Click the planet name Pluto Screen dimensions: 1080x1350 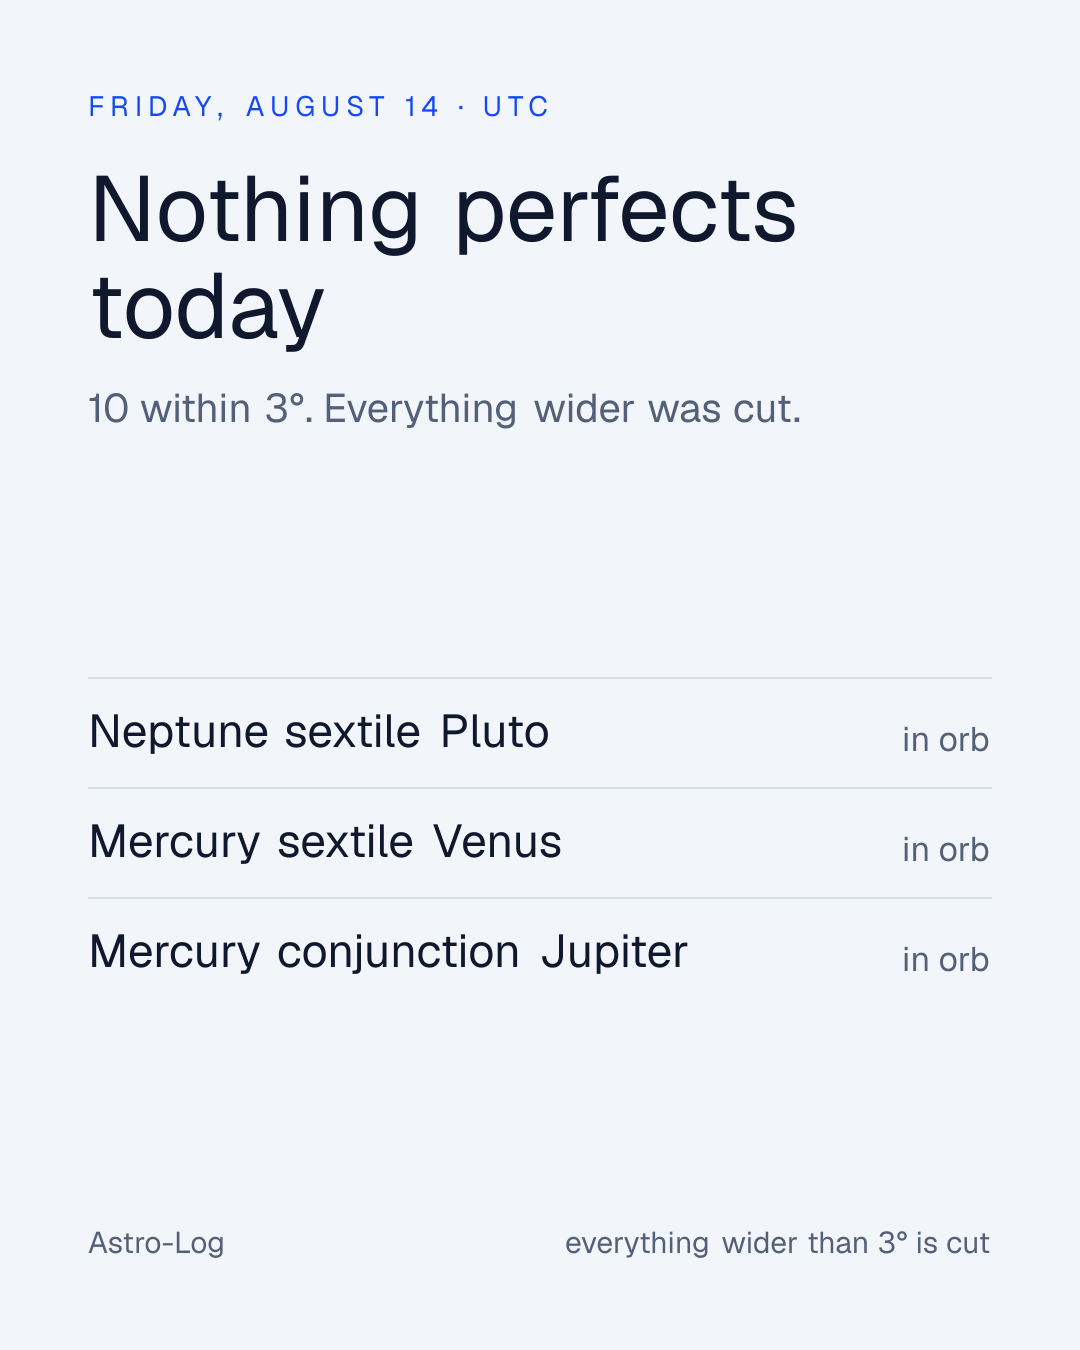pyautogui.click(x=495, y=732)
